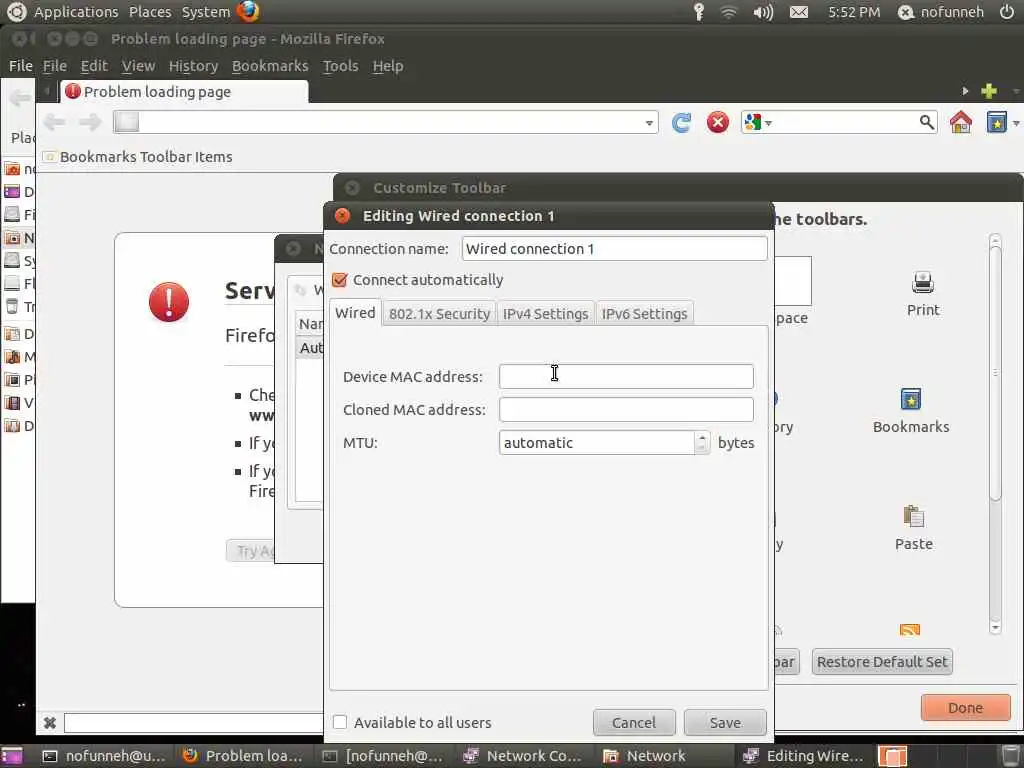Open the IPv4 Settings tab

tap(545, 314)
